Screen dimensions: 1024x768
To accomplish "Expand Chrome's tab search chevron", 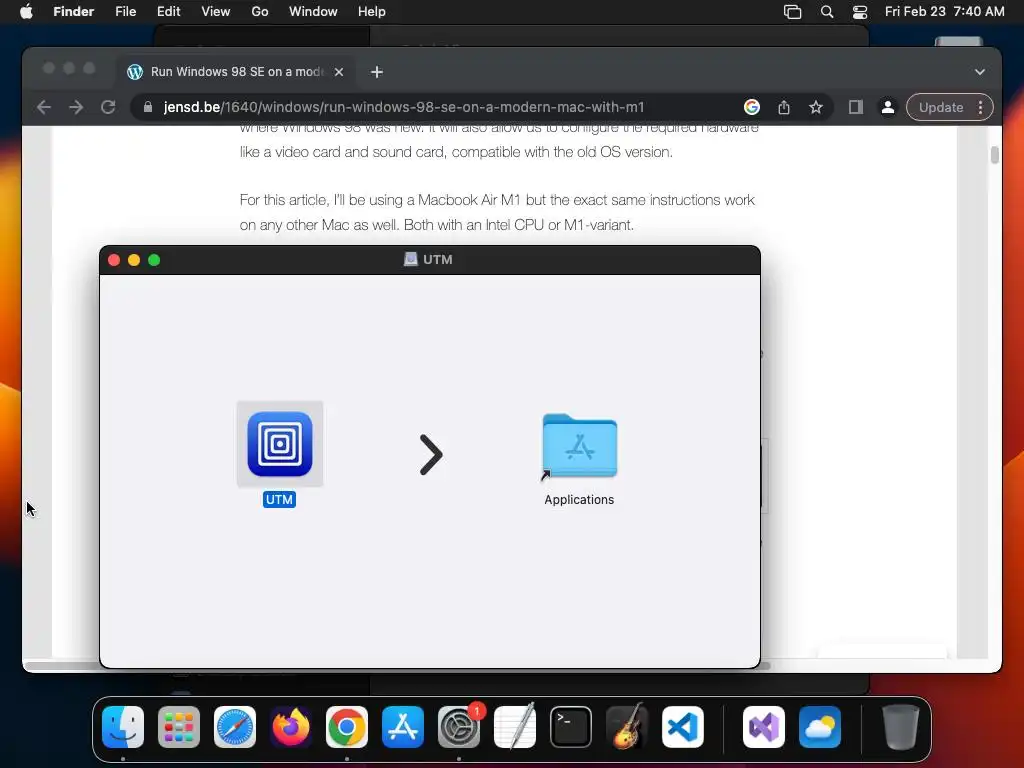I will [x=980, y=72].
